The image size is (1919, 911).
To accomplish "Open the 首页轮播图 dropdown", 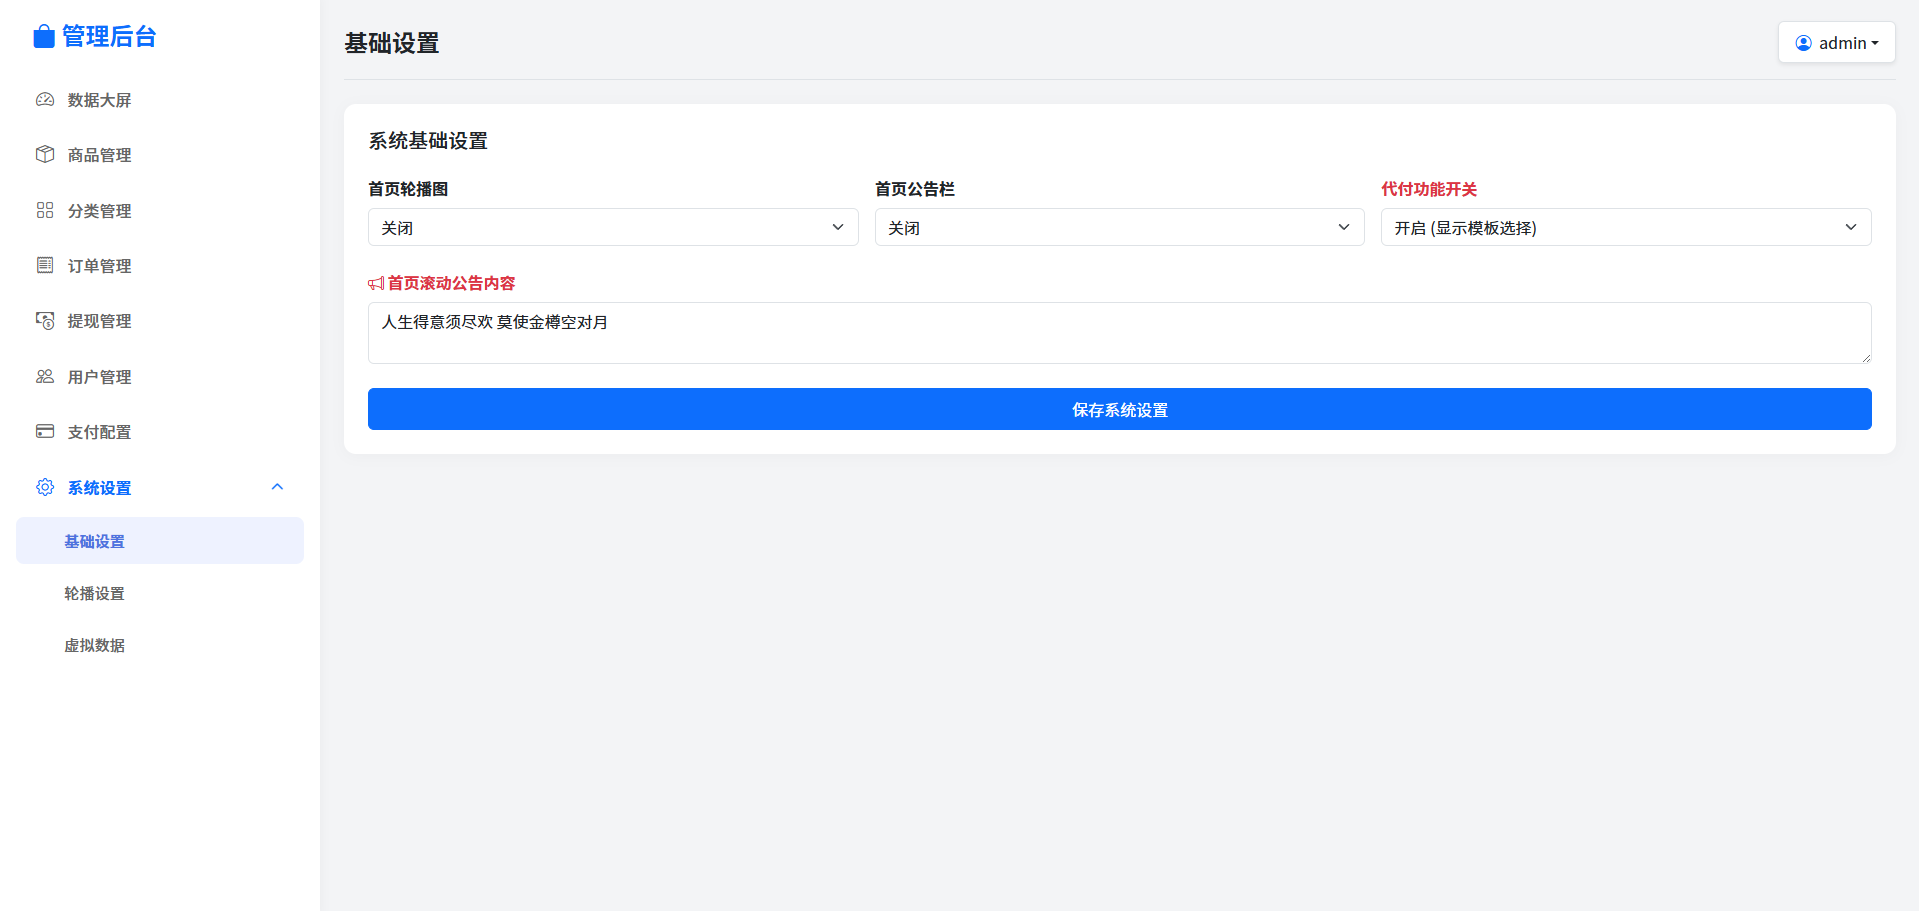I will 612,227.
